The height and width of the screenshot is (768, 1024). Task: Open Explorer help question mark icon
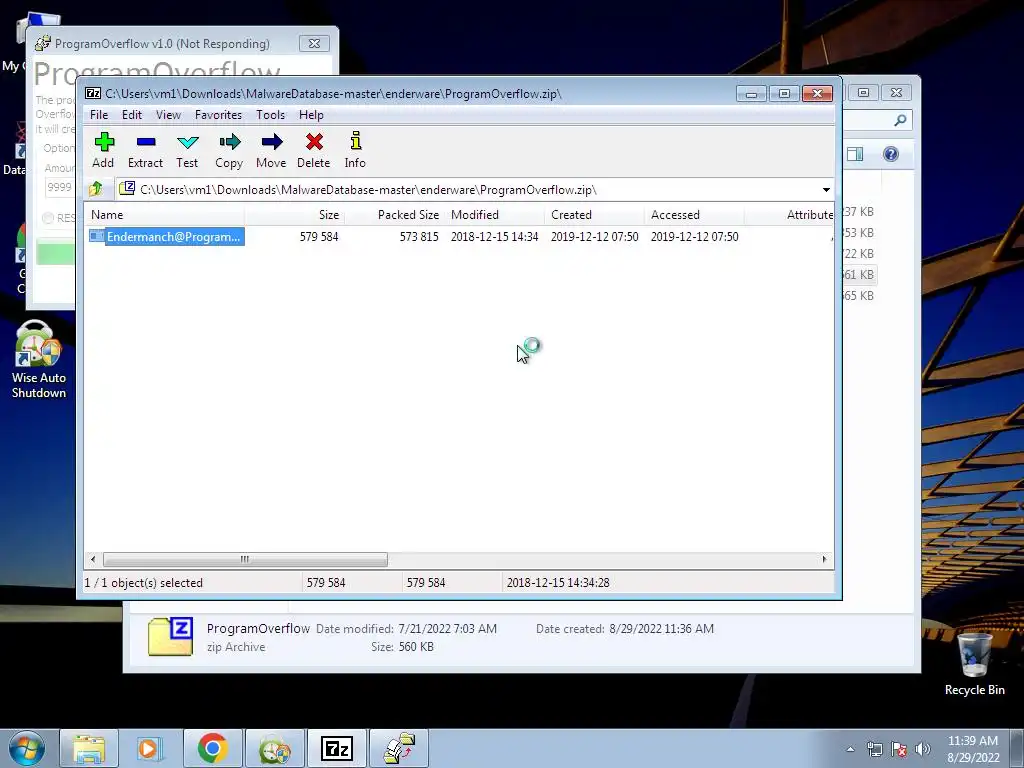coord(891,154)
